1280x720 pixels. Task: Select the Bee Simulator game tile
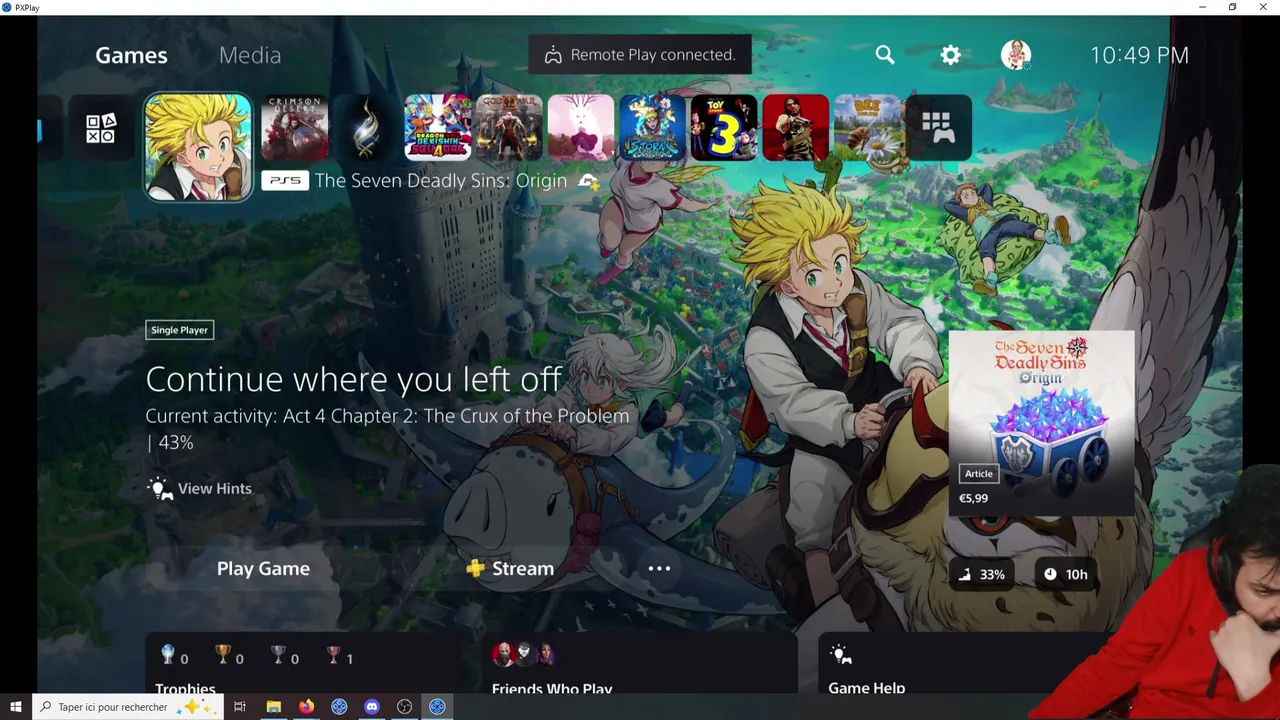pos(867,128)
